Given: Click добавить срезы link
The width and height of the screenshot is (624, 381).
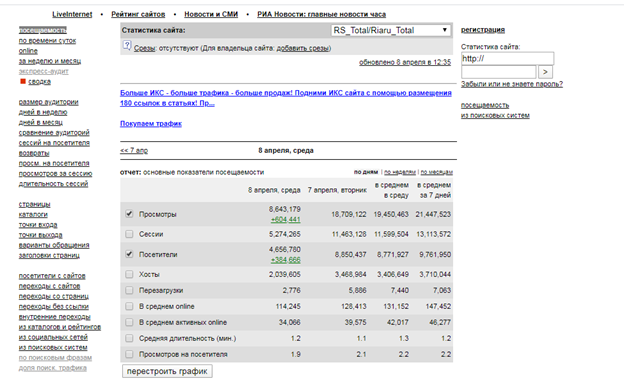Looking at the screenshot, I should [x=303, y=48].
